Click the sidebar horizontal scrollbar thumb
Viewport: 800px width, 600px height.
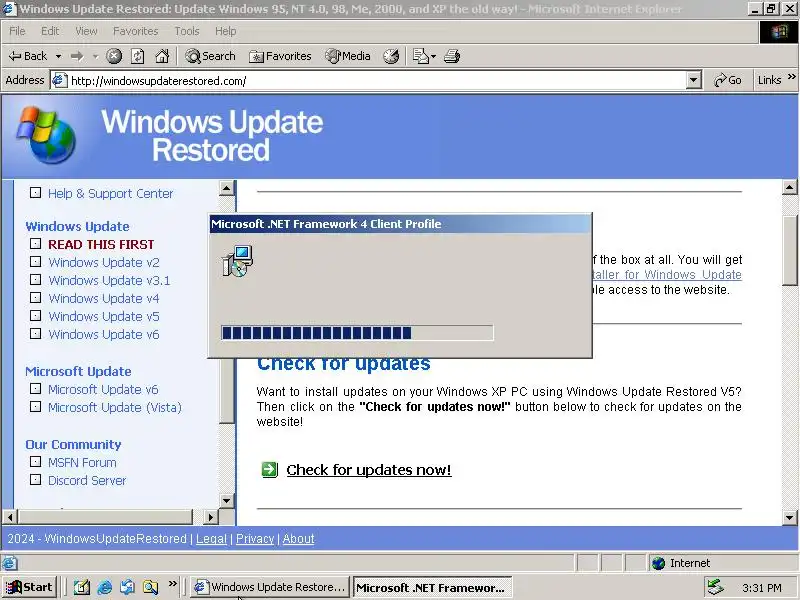click(105, 517)
